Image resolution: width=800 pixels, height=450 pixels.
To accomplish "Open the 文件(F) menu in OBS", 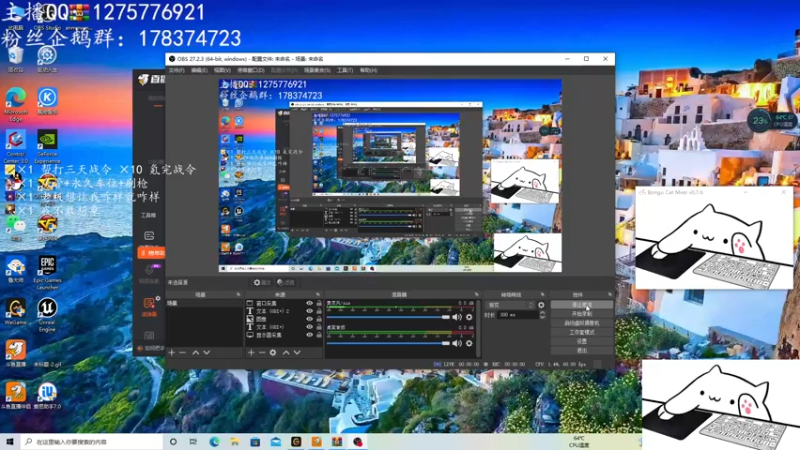I will [x=177, y=70].
